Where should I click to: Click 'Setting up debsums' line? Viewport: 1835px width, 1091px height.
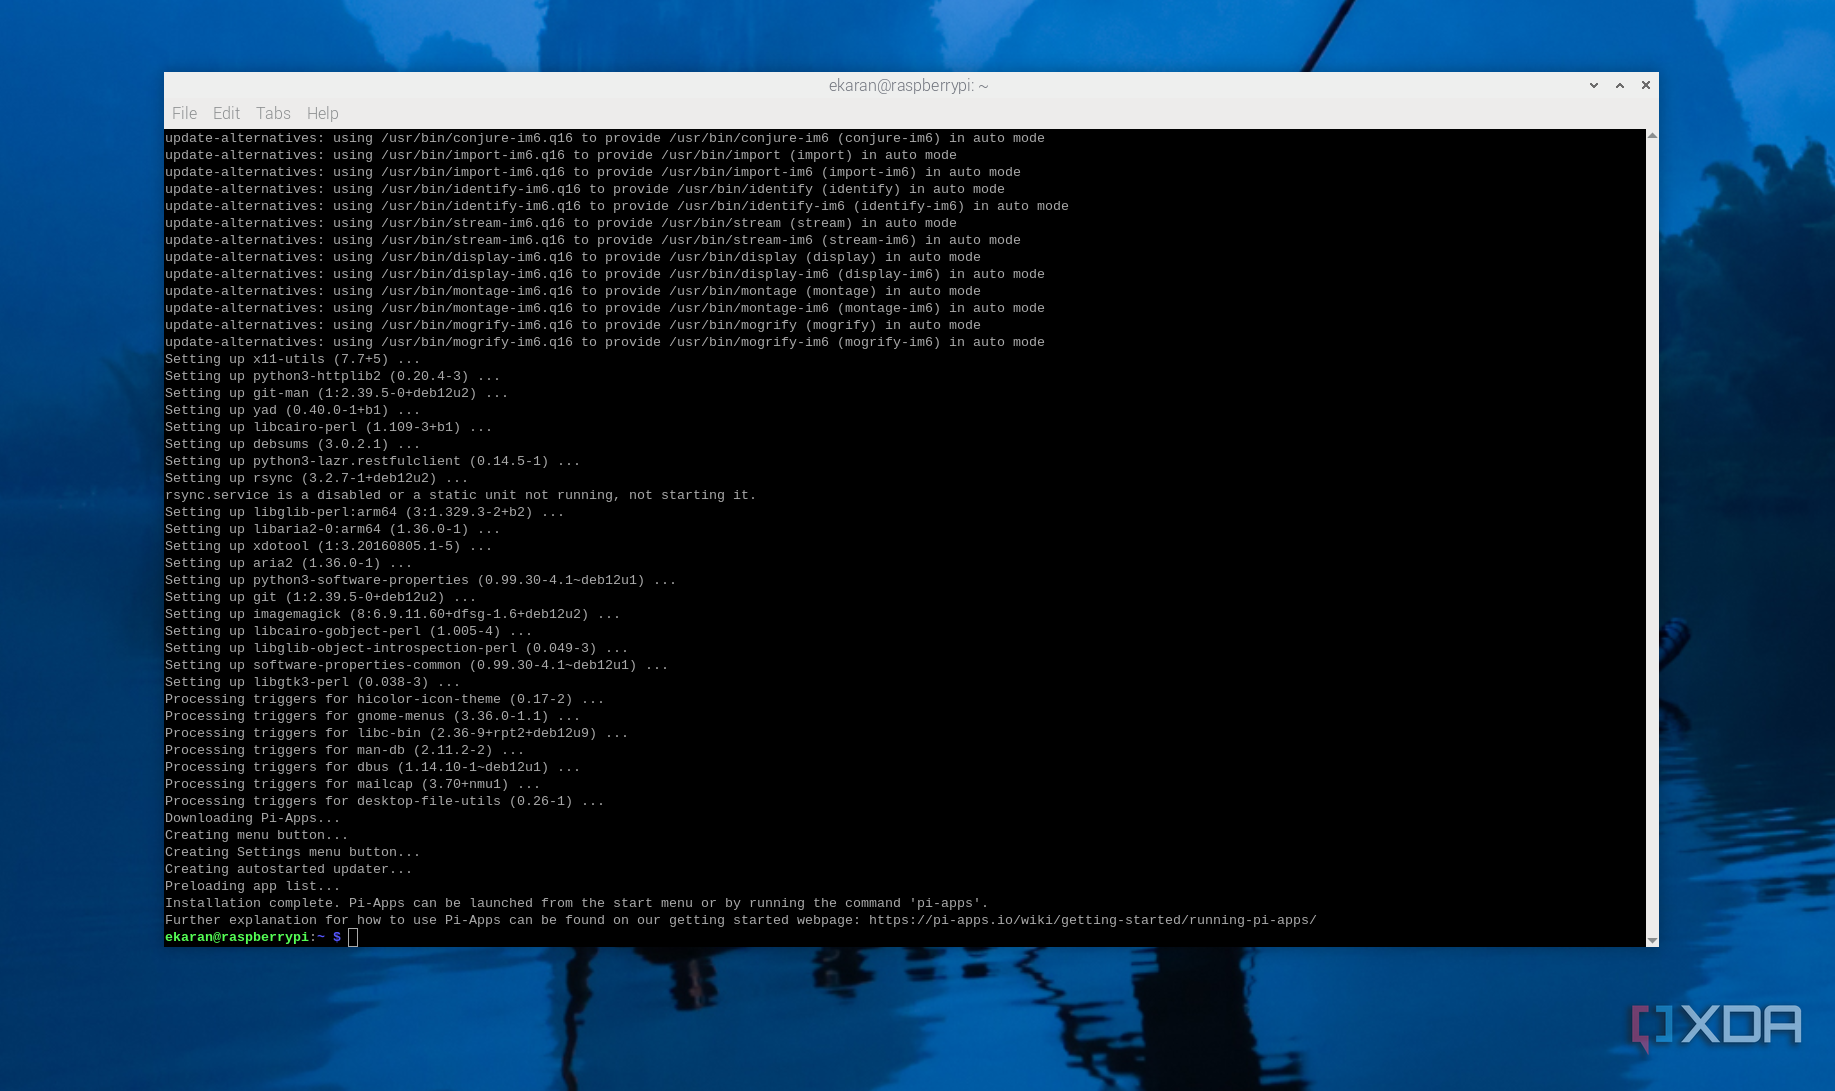pos(293,444)
